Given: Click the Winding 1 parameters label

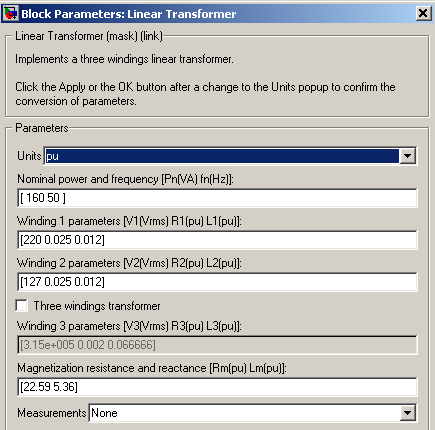Looking at the screenshot, I should tap(129, 221).
